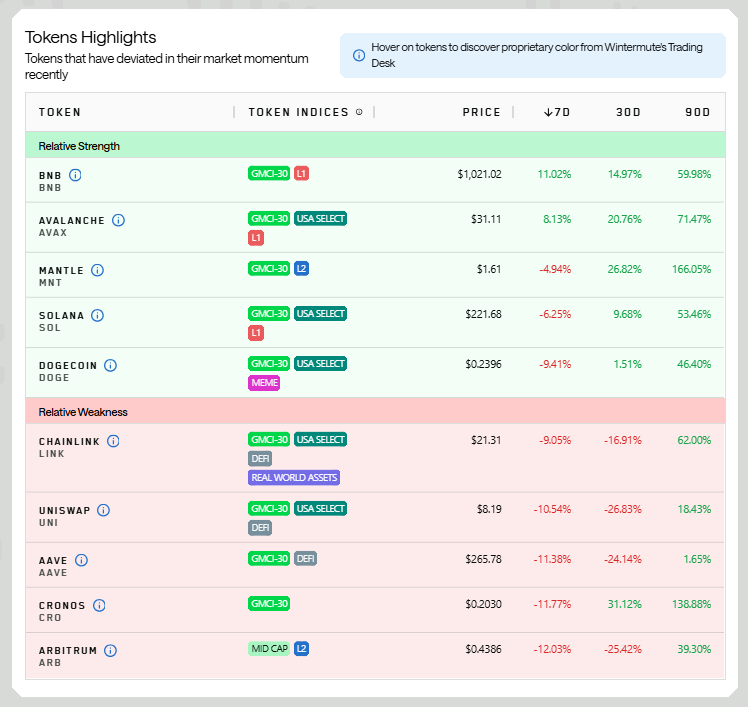
Task: Click the PRICE column header
Action: (x=481, y=113)
